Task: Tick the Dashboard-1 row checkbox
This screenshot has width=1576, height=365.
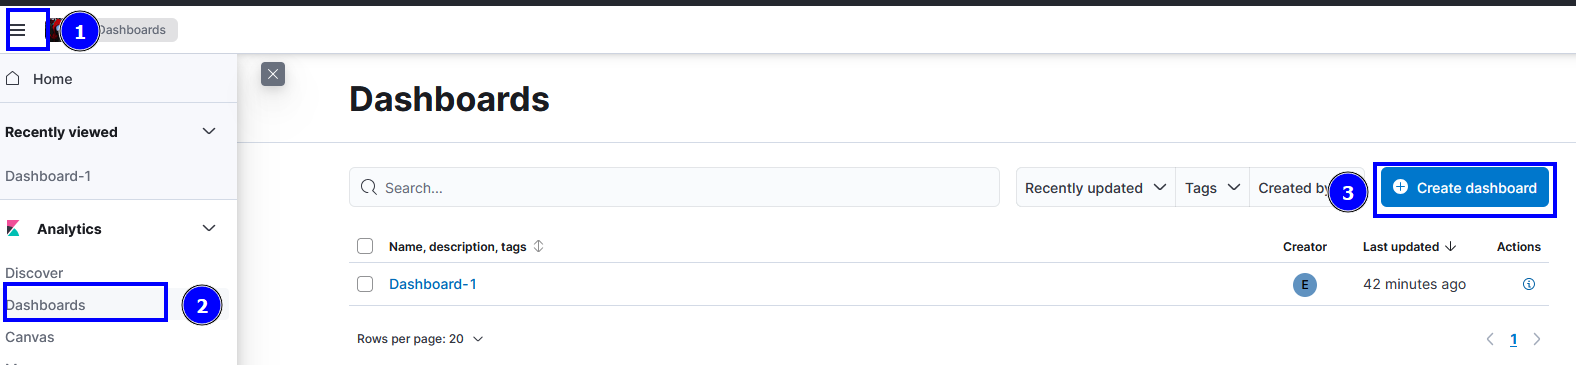Action: coord(365,284)
